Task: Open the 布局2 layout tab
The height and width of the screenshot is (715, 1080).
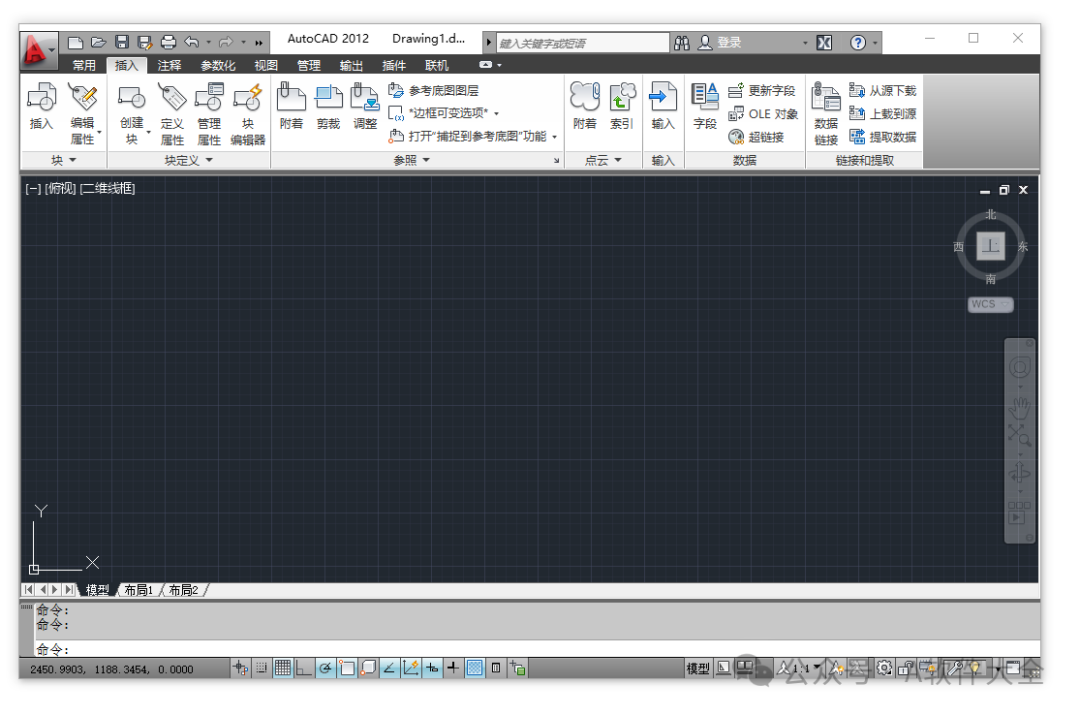Action: coord(184,590)
